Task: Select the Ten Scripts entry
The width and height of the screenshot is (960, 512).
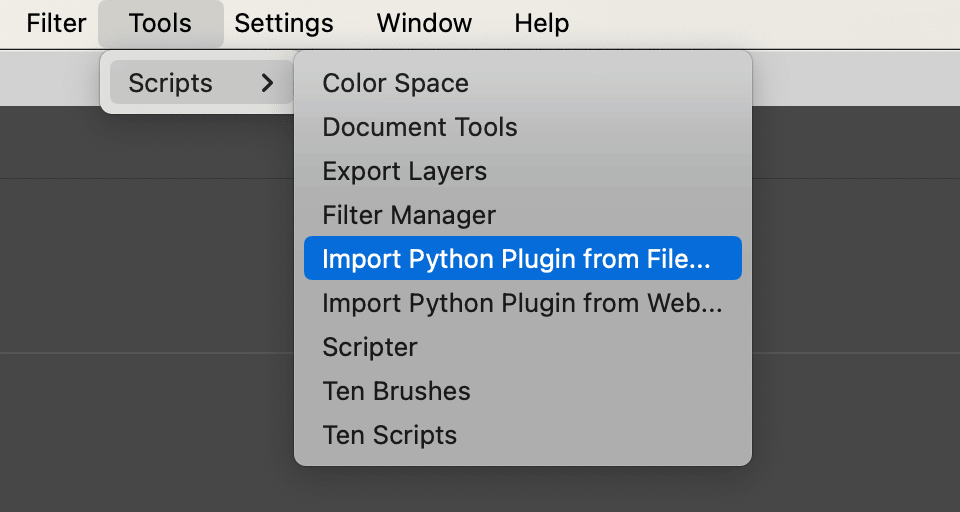Action: [x=389, y=435]
